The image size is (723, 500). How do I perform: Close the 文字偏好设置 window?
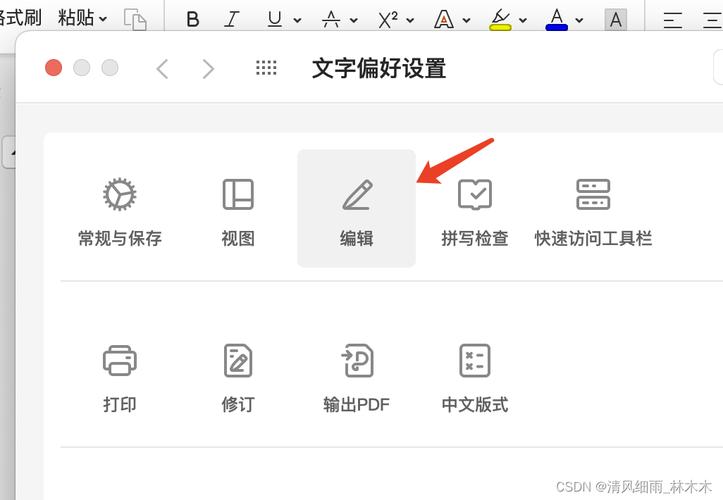(x=53, y=68)
